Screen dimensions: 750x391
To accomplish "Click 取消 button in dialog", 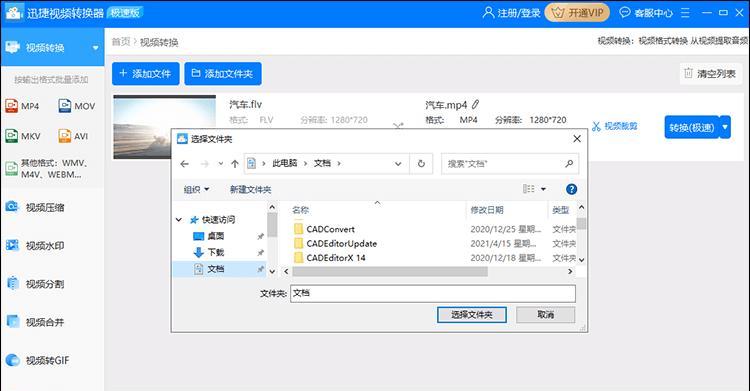I will pyautogui.click(x=545, y=315).
